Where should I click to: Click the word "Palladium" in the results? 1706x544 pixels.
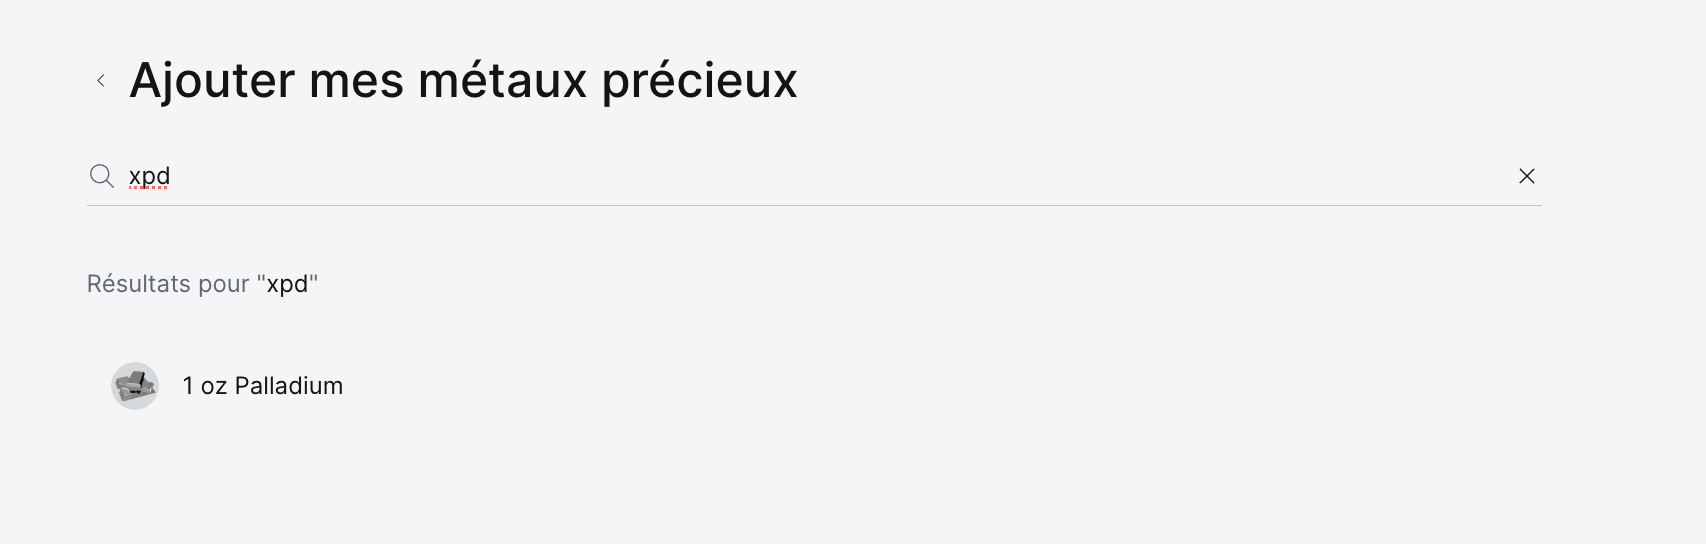[x=289, y=386]
